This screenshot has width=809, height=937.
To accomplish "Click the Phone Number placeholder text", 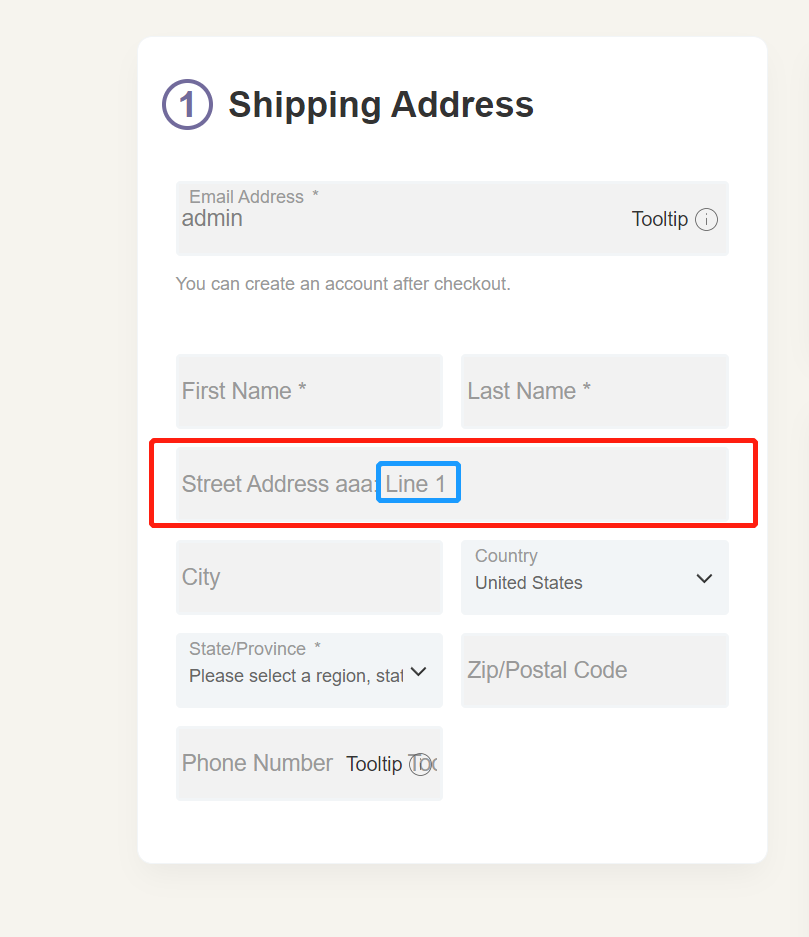I will click(257, 764).
